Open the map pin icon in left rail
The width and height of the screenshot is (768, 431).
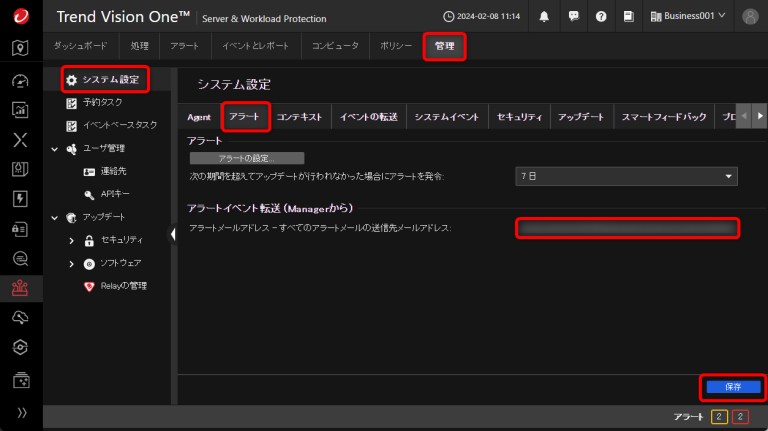[x=20, y=48]
